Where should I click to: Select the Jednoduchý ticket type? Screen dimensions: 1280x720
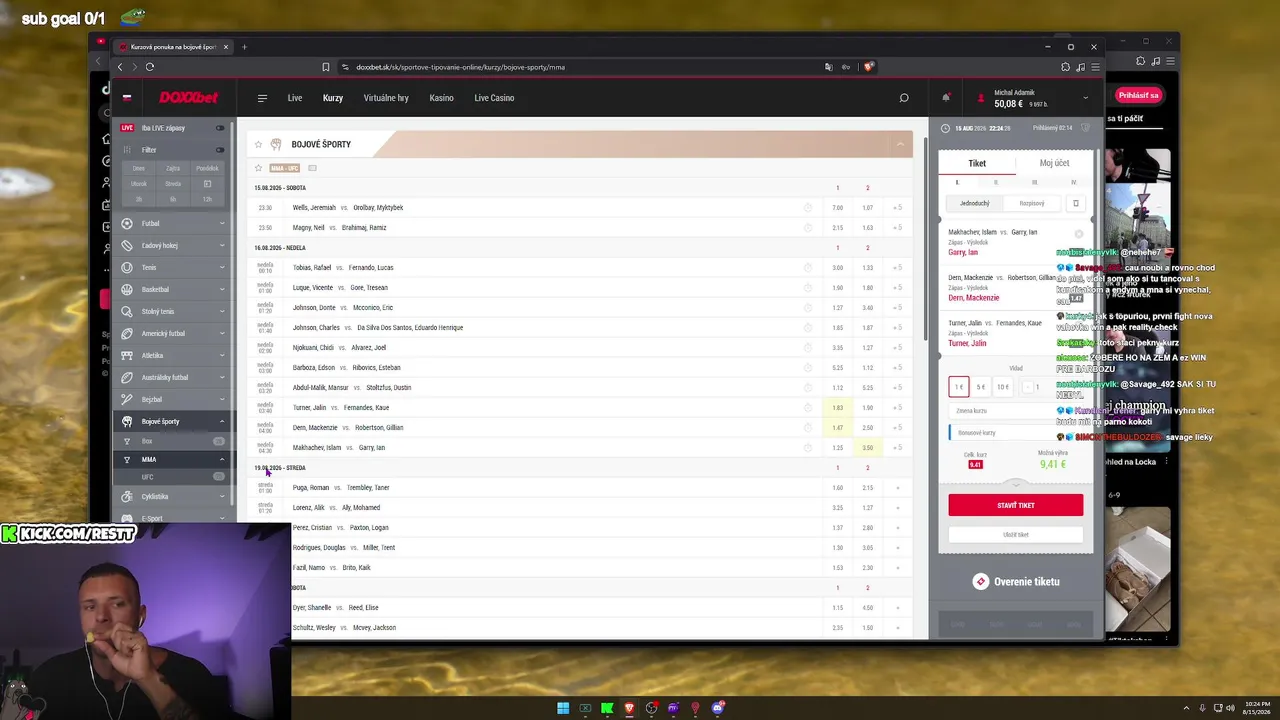(975, 203)
